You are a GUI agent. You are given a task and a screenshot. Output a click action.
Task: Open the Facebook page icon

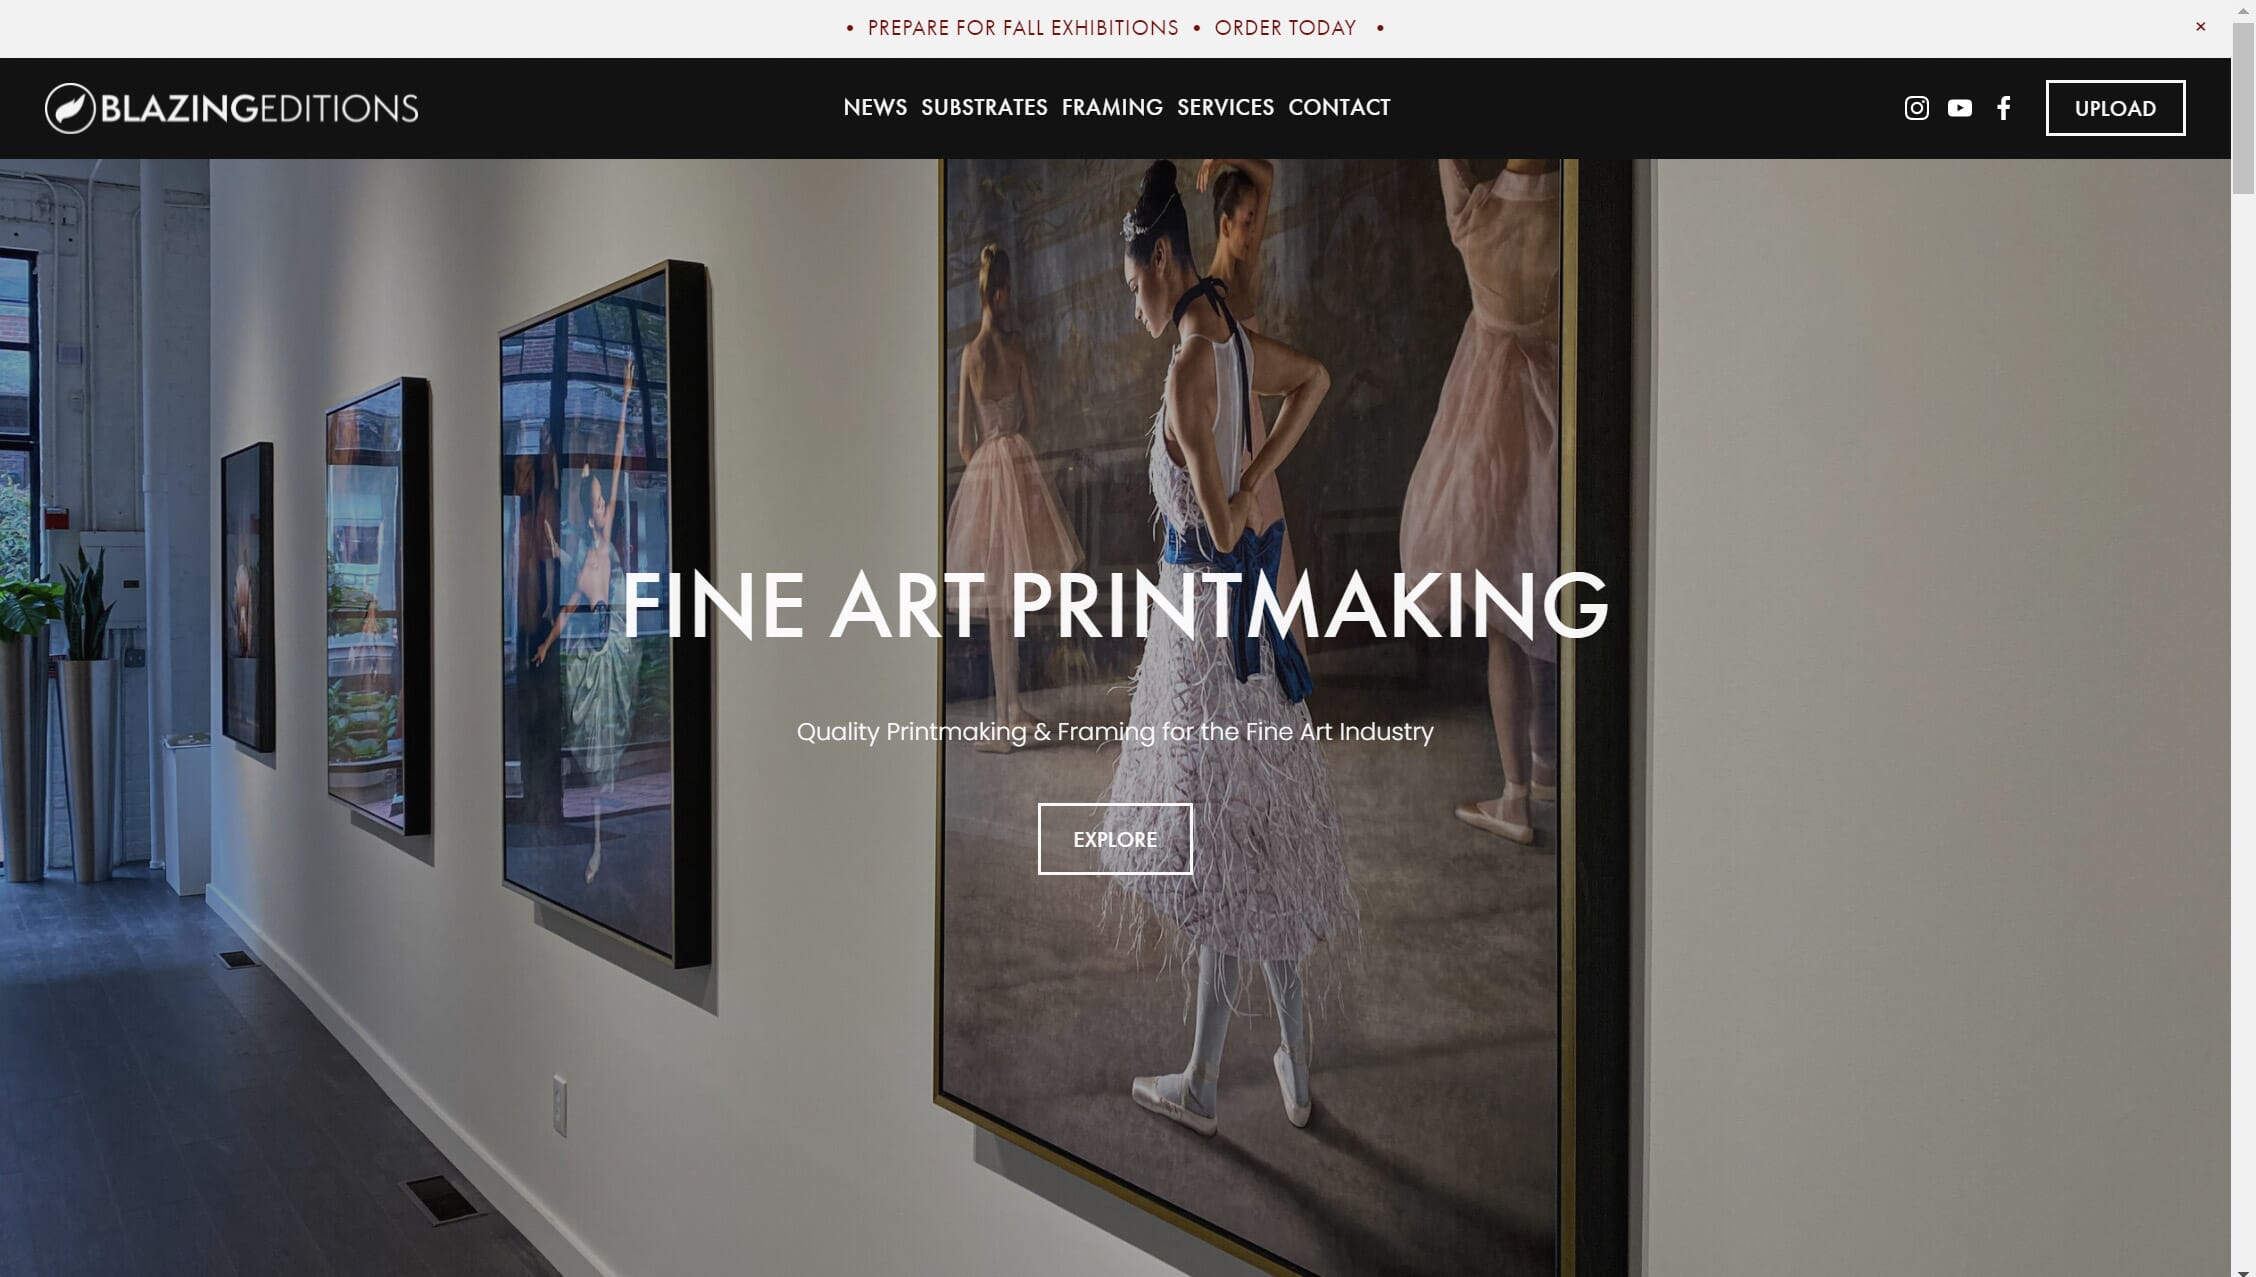pos(2003,108)
